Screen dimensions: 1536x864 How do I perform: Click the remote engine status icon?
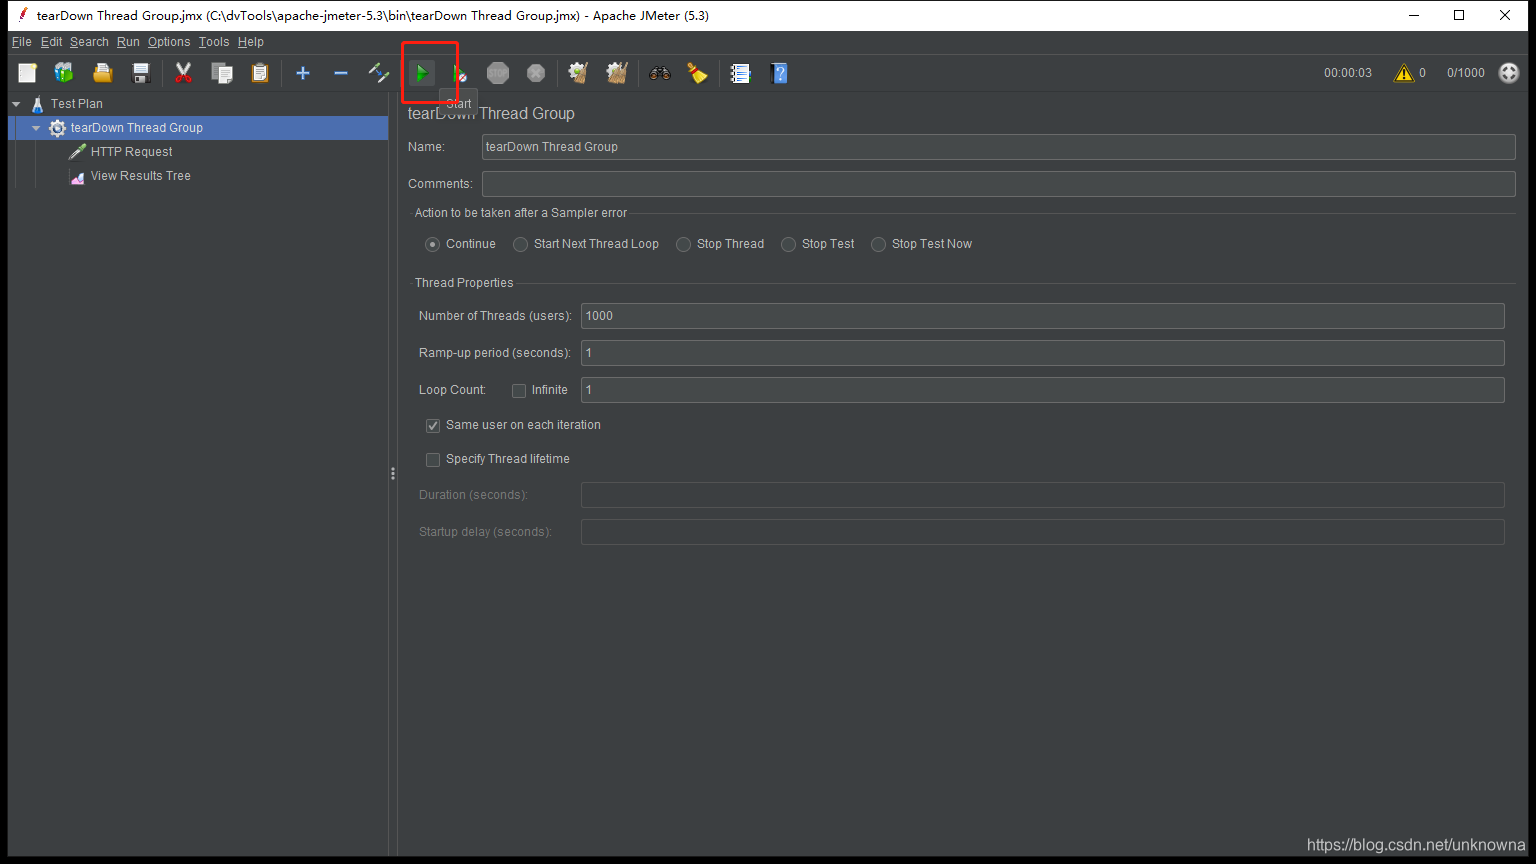1509,73
